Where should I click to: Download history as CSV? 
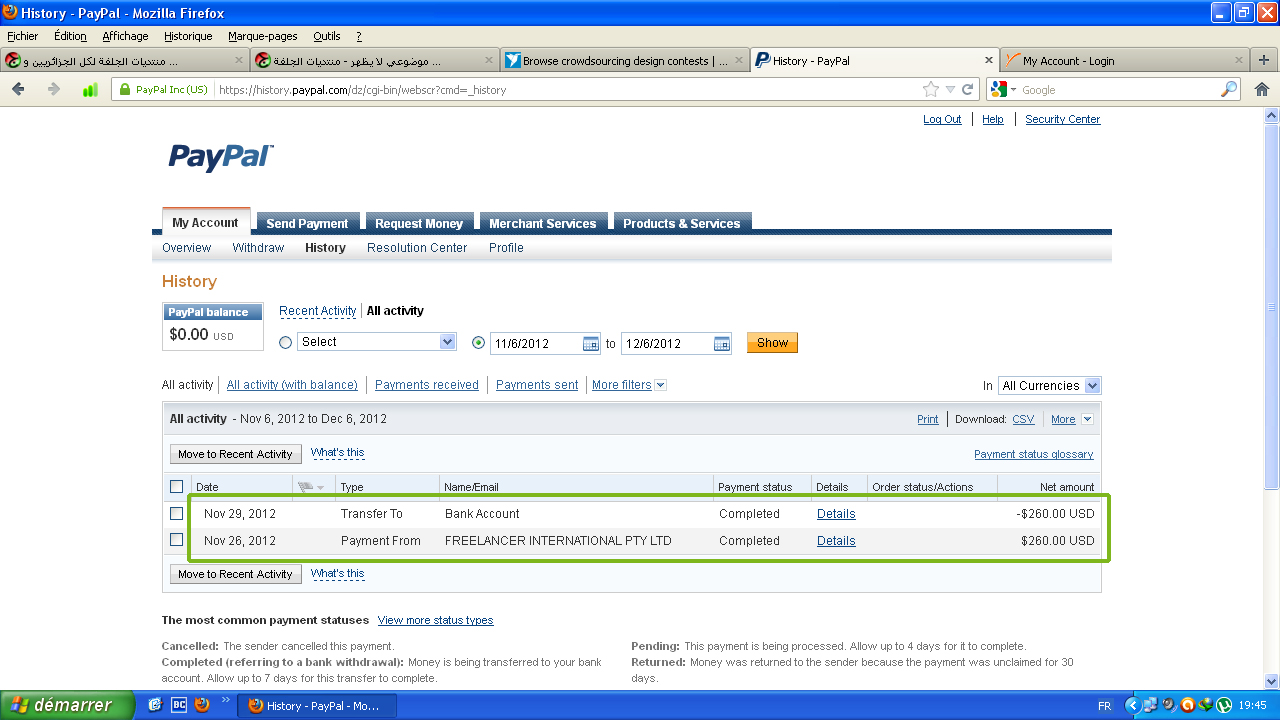point(1023,420)
